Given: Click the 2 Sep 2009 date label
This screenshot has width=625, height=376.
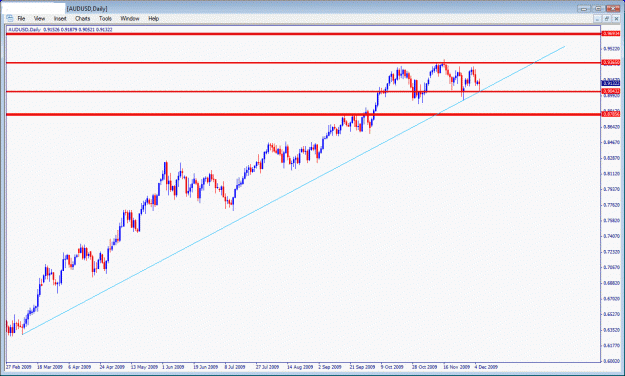Looking at the screenshot, I should tap(330, 367).
